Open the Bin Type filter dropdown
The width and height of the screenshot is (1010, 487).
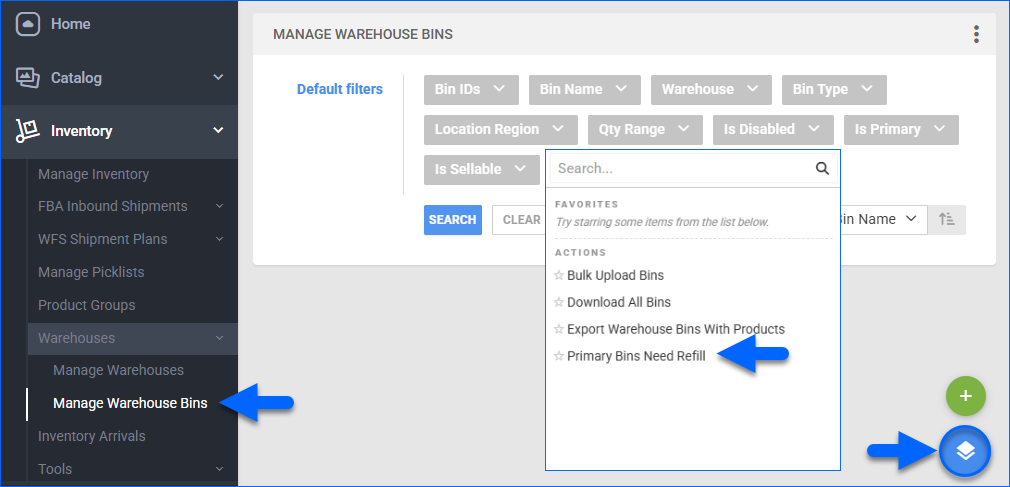pos(833,89)
